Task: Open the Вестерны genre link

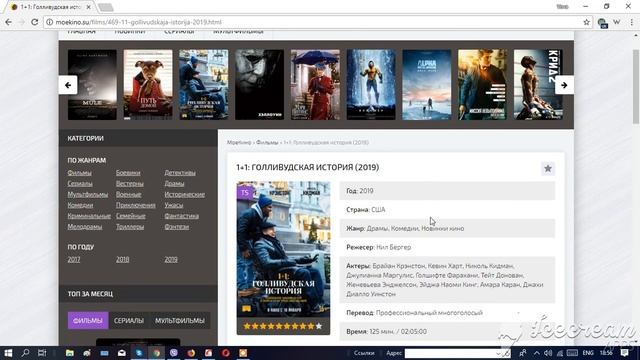Action: coord(129,183)
